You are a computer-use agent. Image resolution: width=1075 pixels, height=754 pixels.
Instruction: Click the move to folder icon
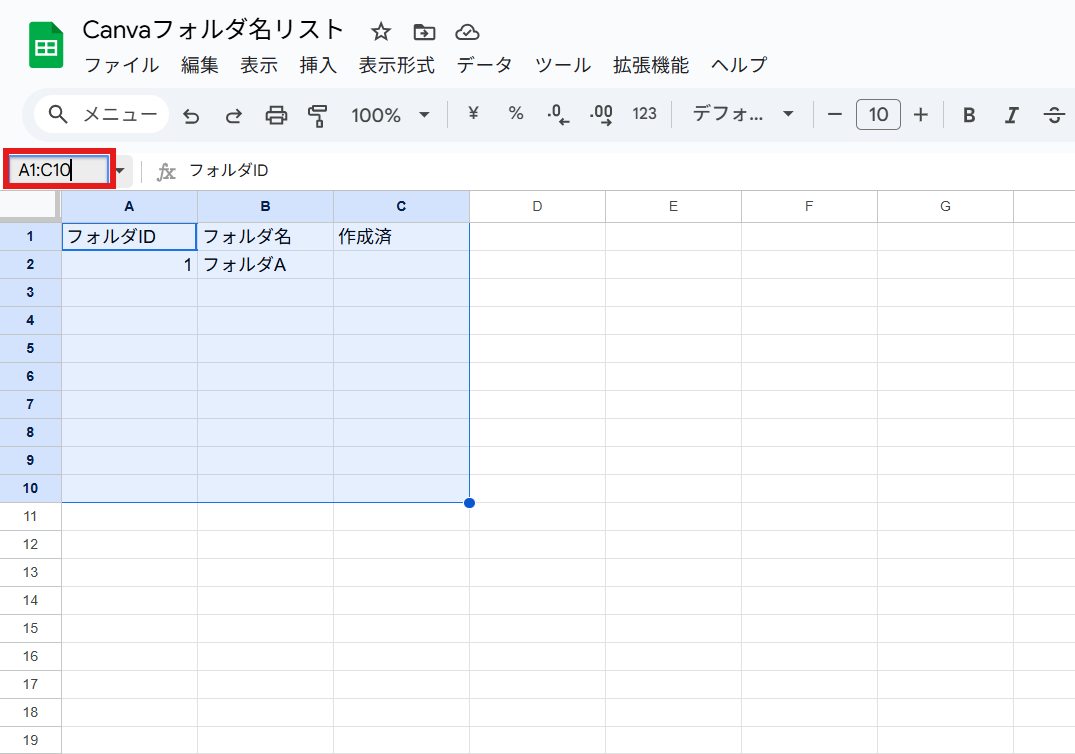tap(424, 32)
